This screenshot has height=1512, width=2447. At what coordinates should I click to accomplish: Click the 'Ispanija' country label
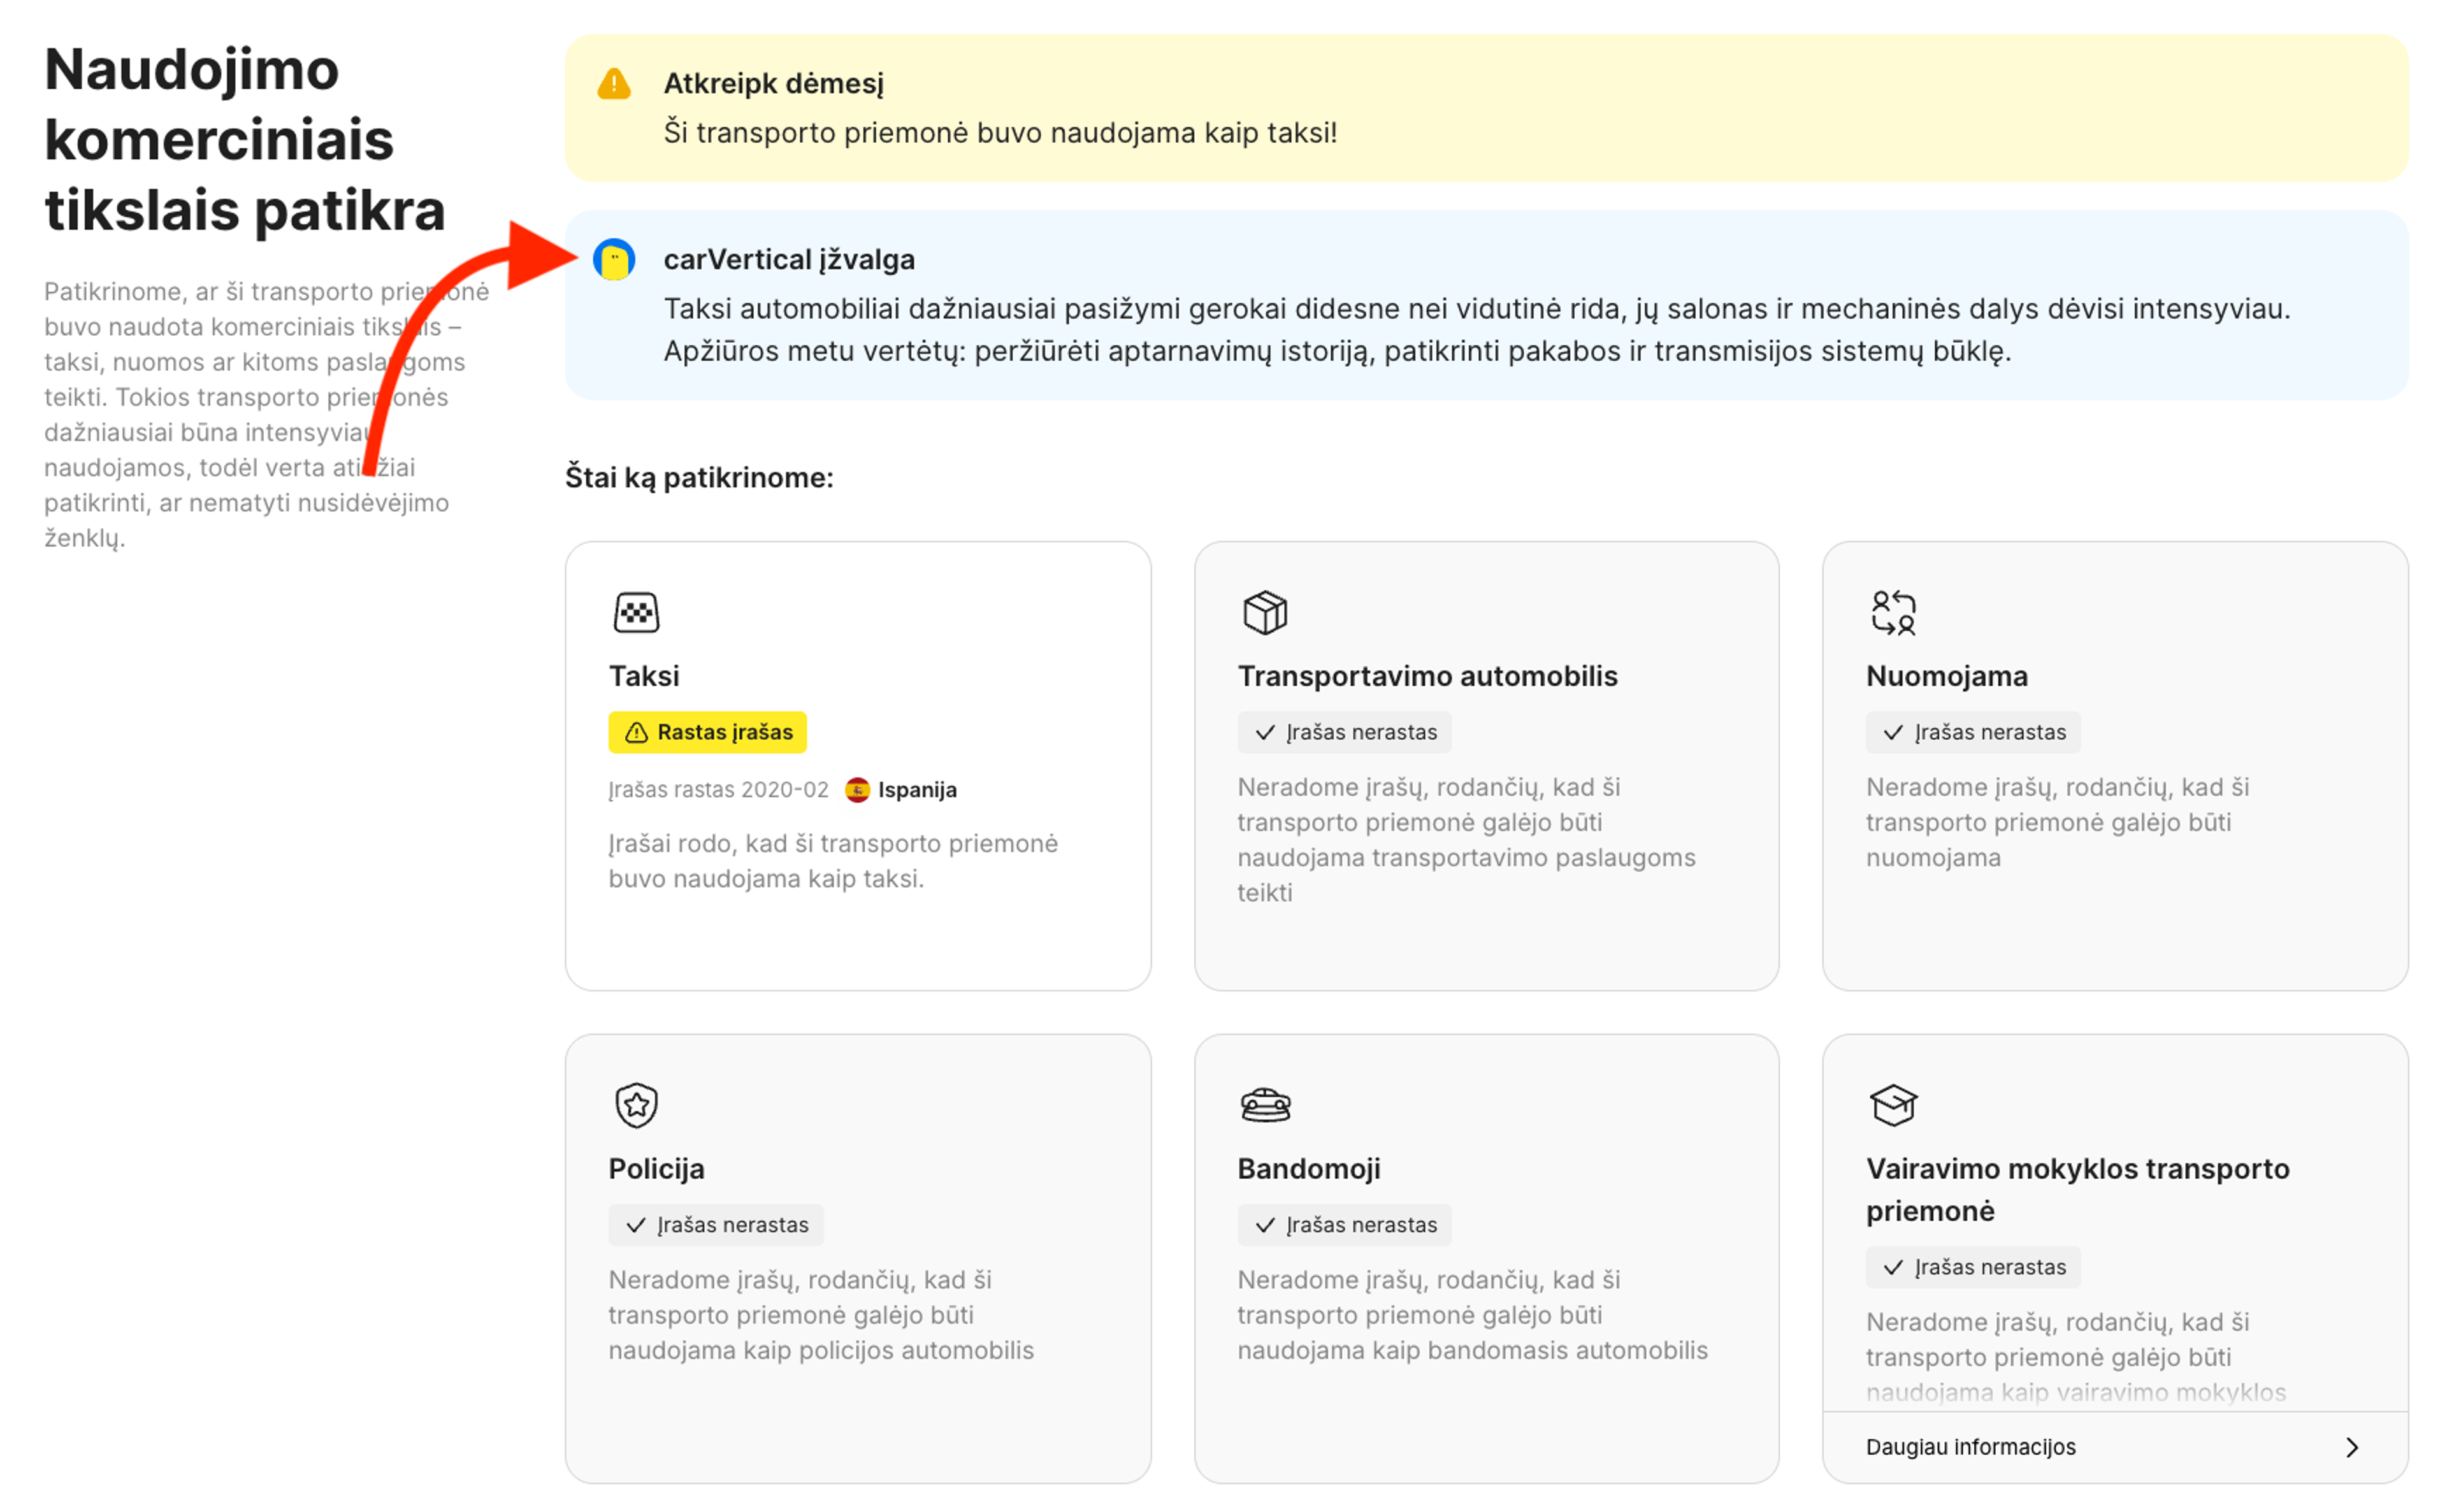pos(917,790)
